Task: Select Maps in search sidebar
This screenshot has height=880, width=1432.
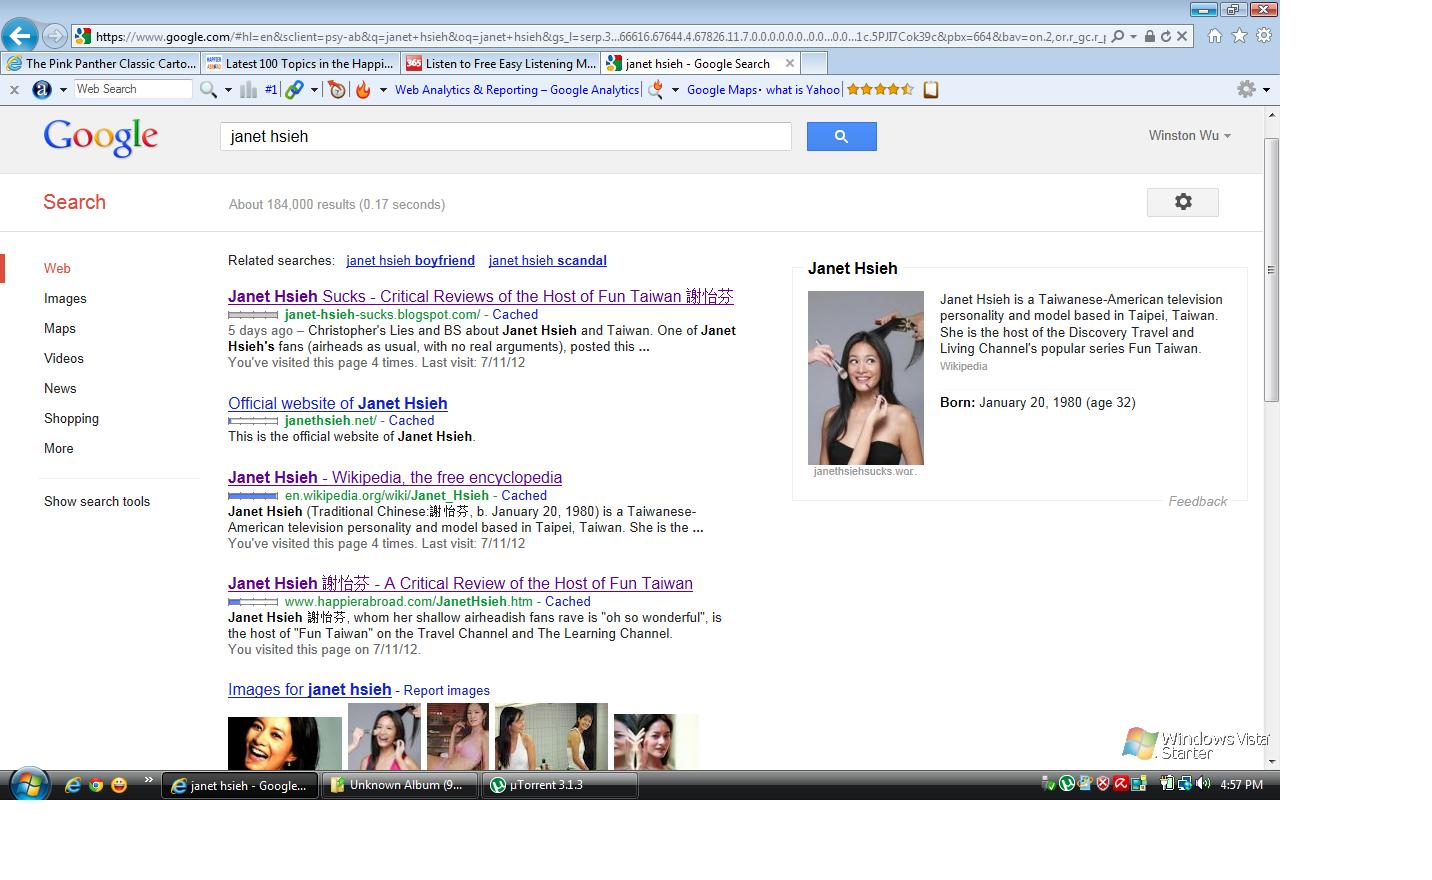Action: (x=60, y=328)
